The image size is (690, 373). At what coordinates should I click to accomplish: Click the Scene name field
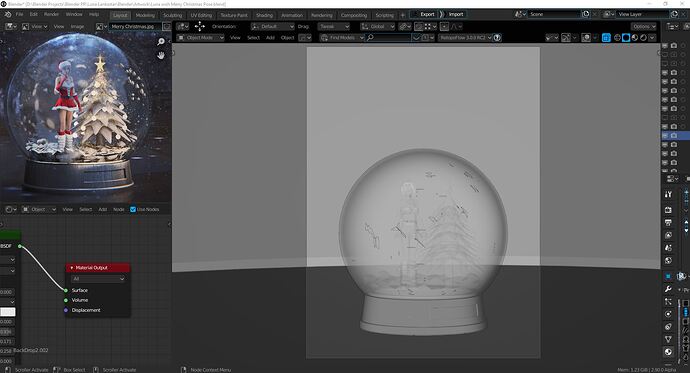(554, 14)
